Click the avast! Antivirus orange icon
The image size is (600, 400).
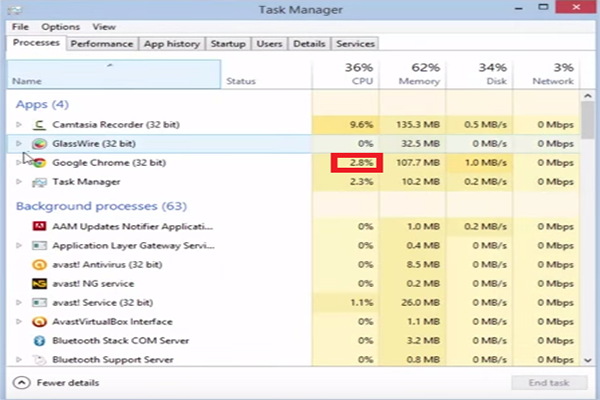(39, 265)
